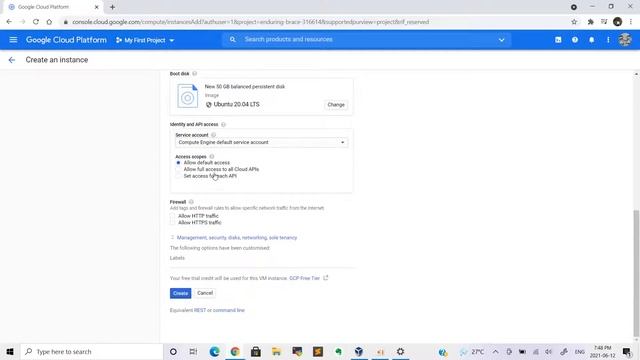Open the equivalent command line link
Image resolution: width=640 pixels, height=360 pixels.
coord(229,310)
